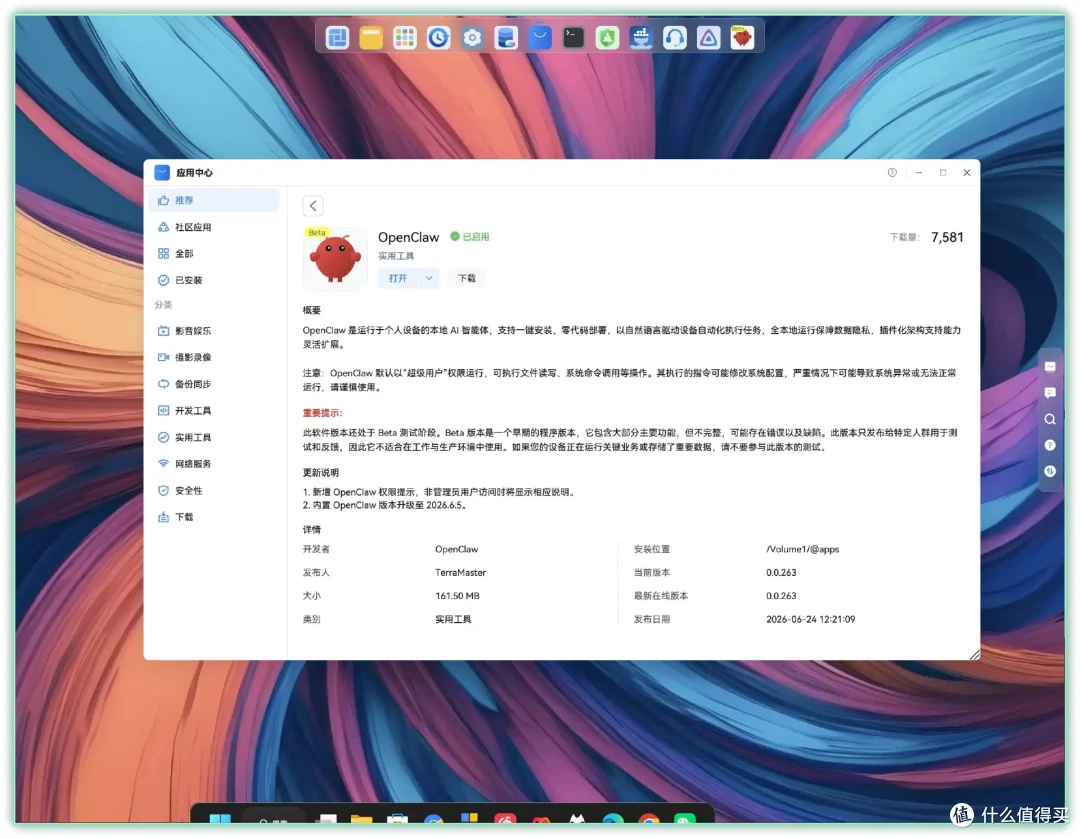Click the chat bubble icon in right side panel
Screen dimensions: 1080x838
coord(1050,392)
